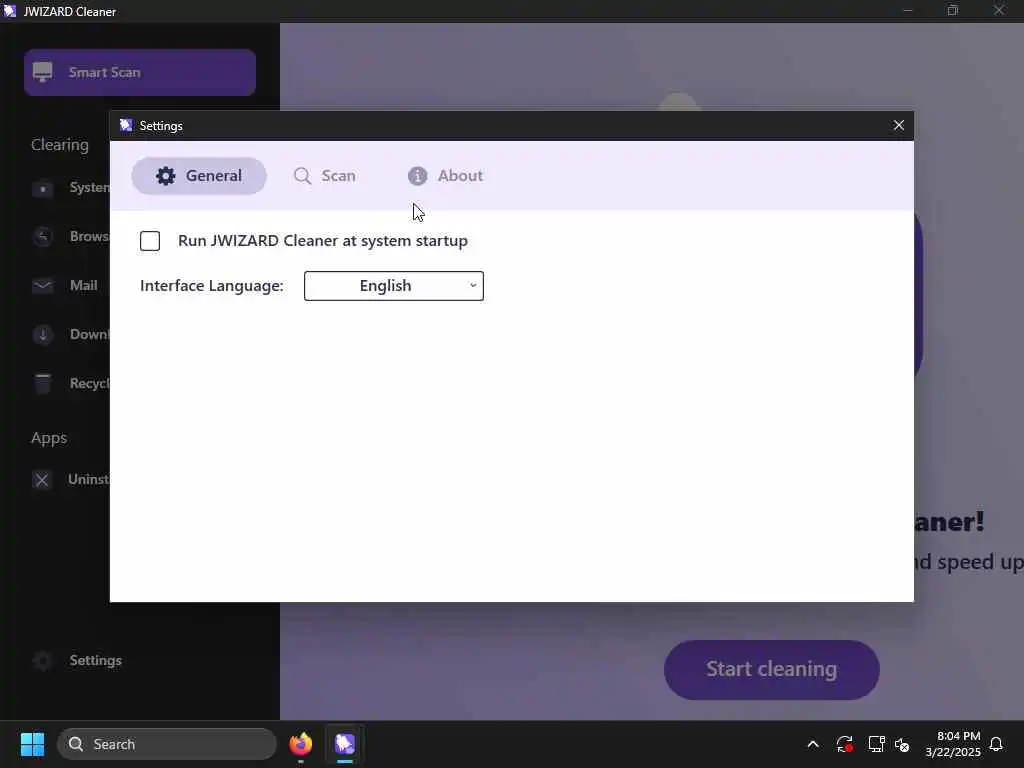Expand the Interface Language dropdown

click(x=394, y=286)
